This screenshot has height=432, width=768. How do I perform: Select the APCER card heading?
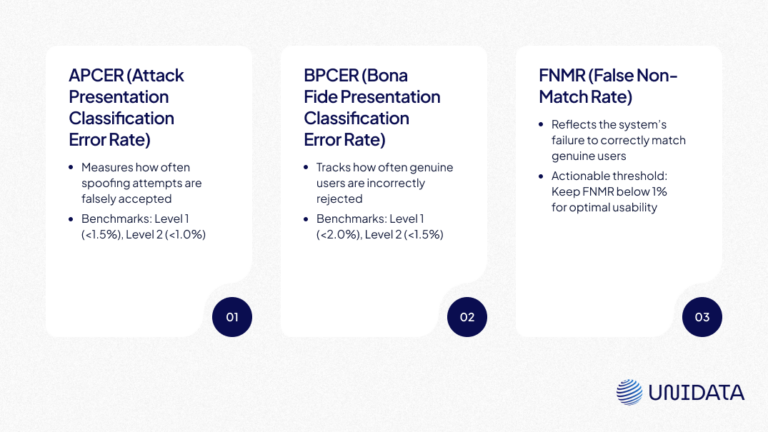[x=126, y=107]
